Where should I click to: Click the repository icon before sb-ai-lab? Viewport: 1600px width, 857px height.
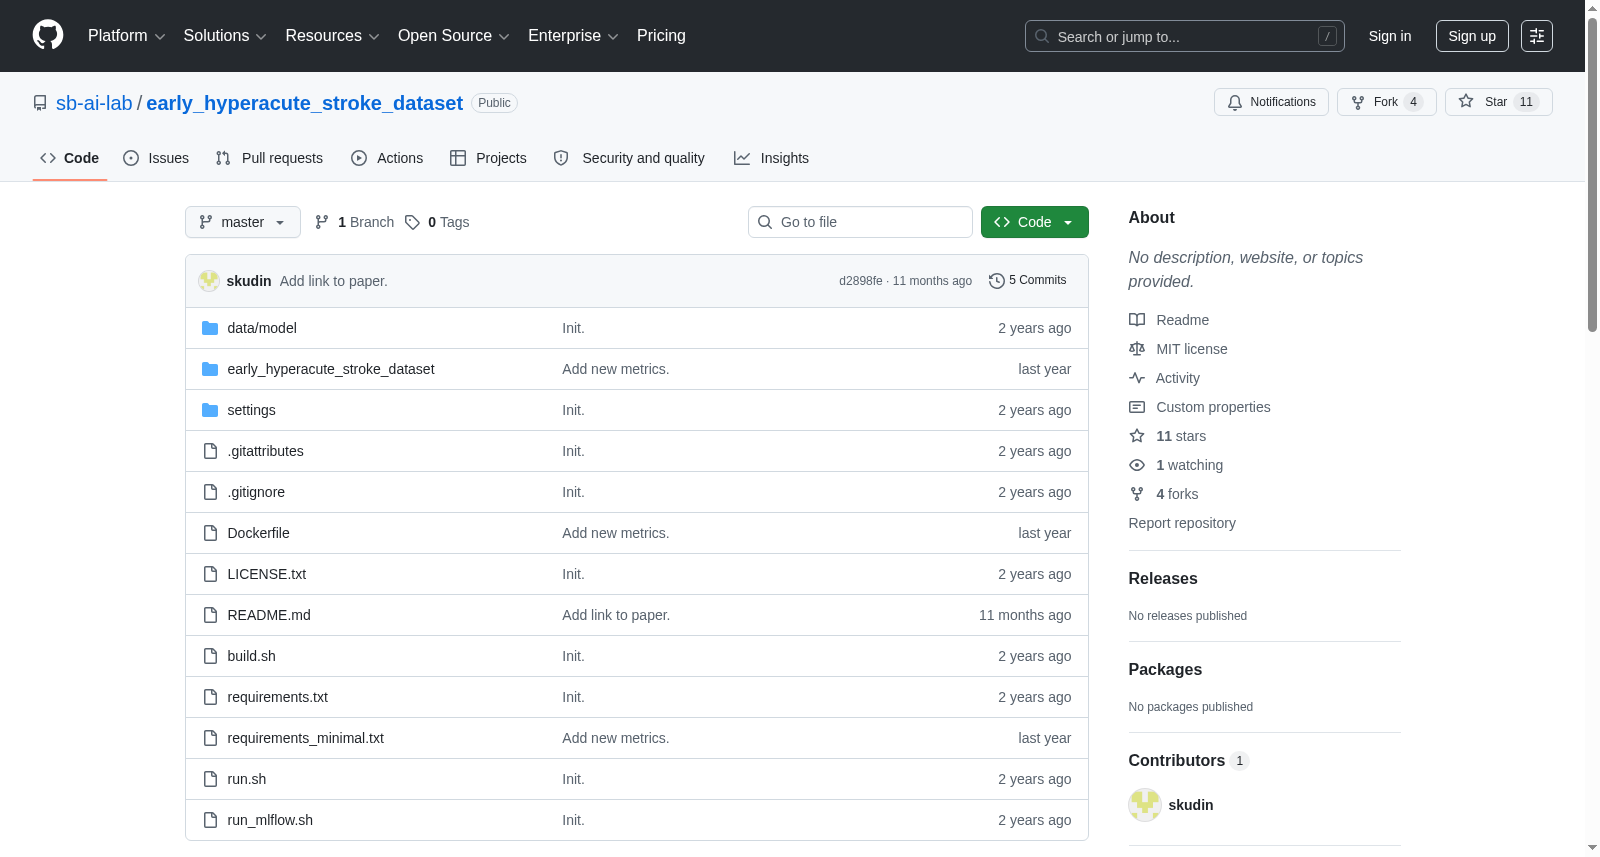(x=40, y=103)
